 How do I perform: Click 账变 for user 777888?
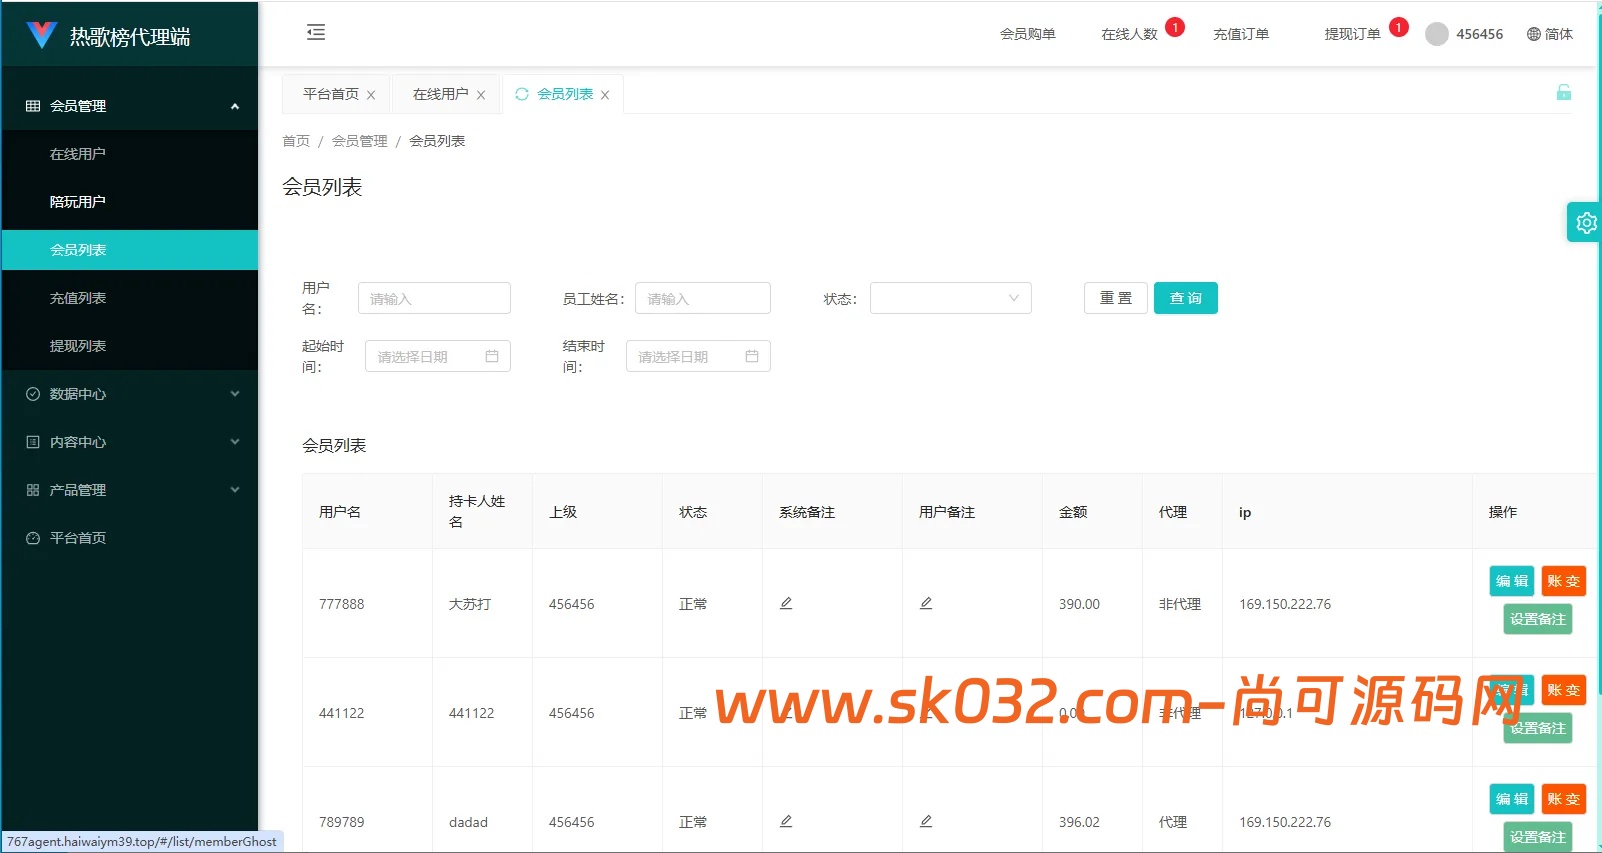click(1564, 581)
